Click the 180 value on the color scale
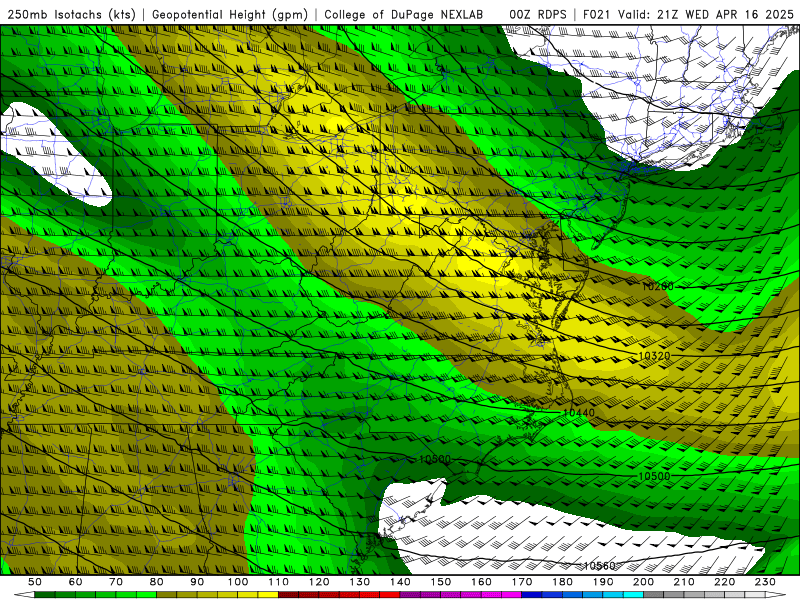Viewport: 800px width, 600px height. click(562, 582)
